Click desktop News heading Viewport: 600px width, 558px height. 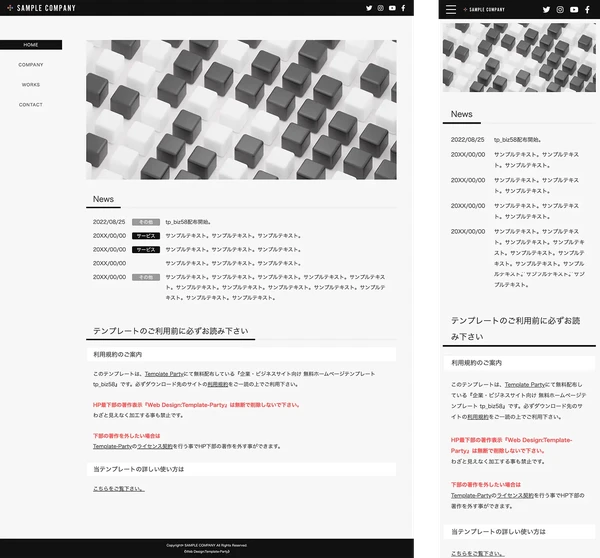click(x=103, y=199)
